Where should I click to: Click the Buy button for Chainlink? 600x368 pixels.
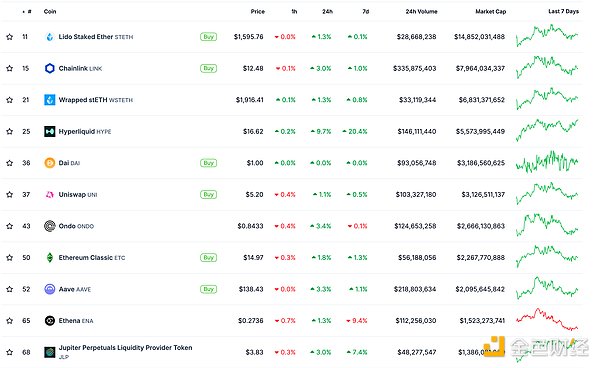coord(209,68)
